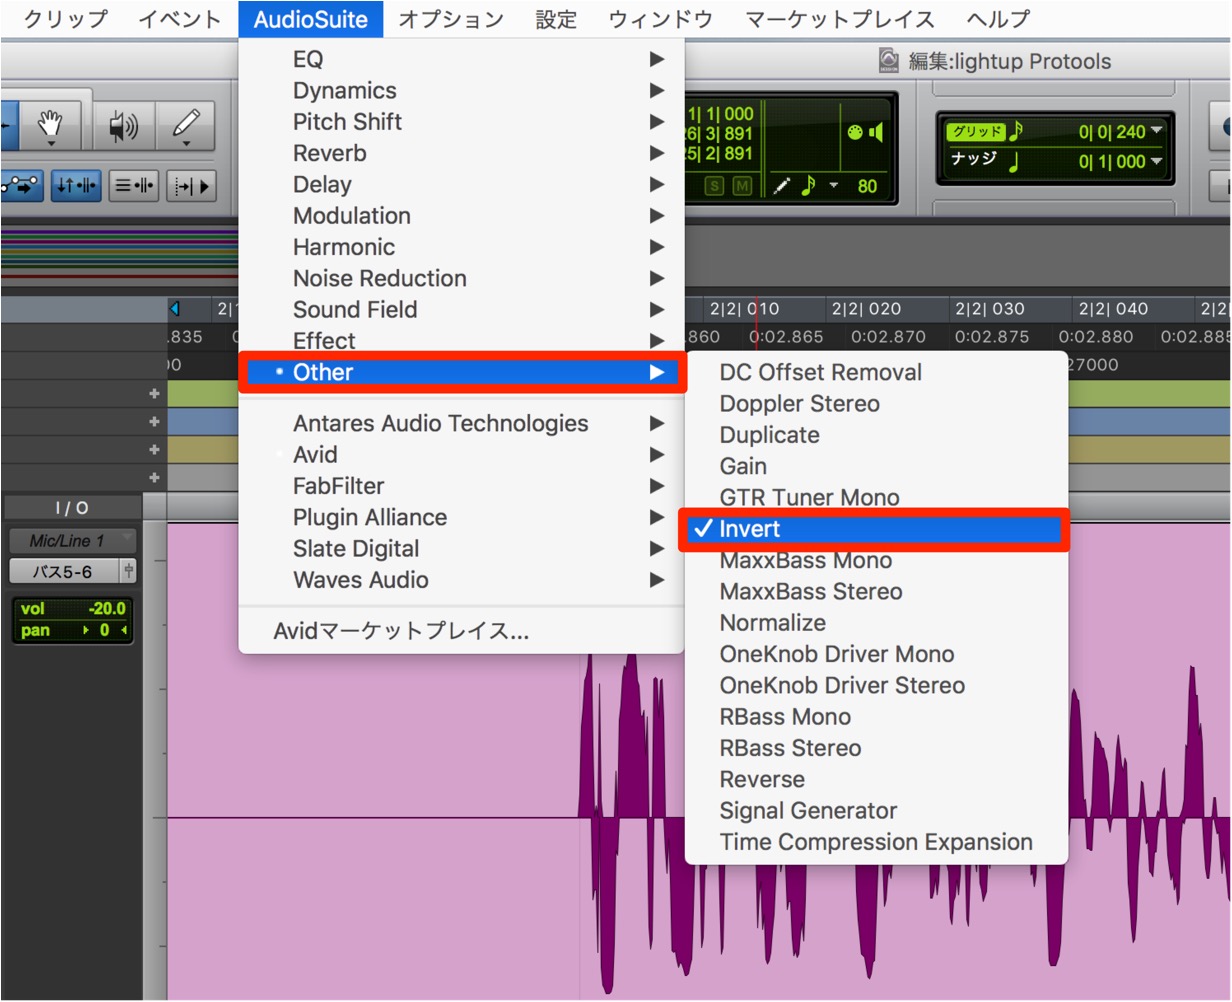
Task: Open the note duration dropdown arrow
Action: pyautogui.click(x=833, y=186)
